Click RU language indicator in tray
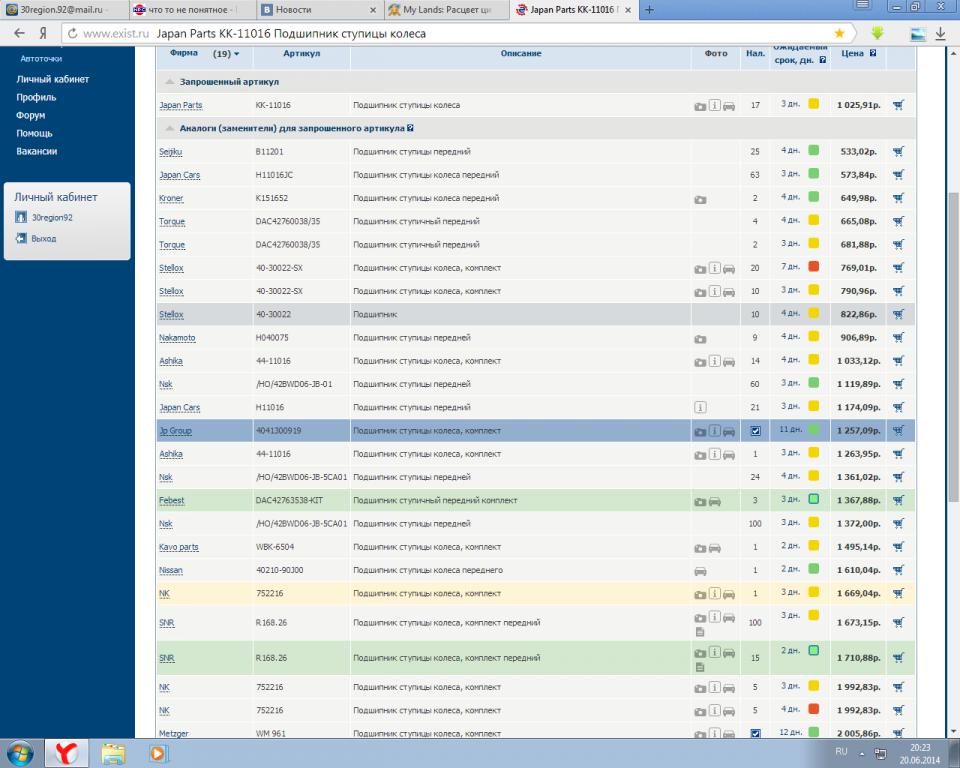Screen dimensions: 960x768 point(841,752)
